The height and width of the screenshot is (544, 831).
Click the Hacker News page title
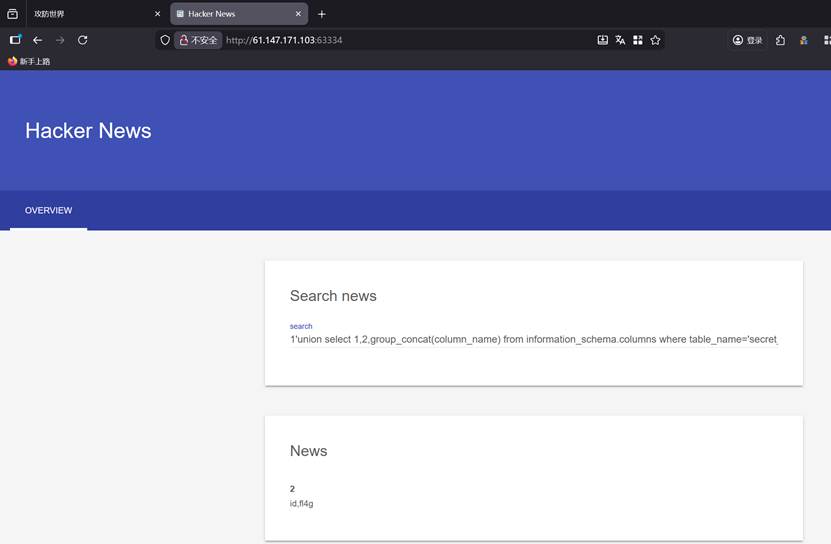pyautogui.click(x=88, y=131)
